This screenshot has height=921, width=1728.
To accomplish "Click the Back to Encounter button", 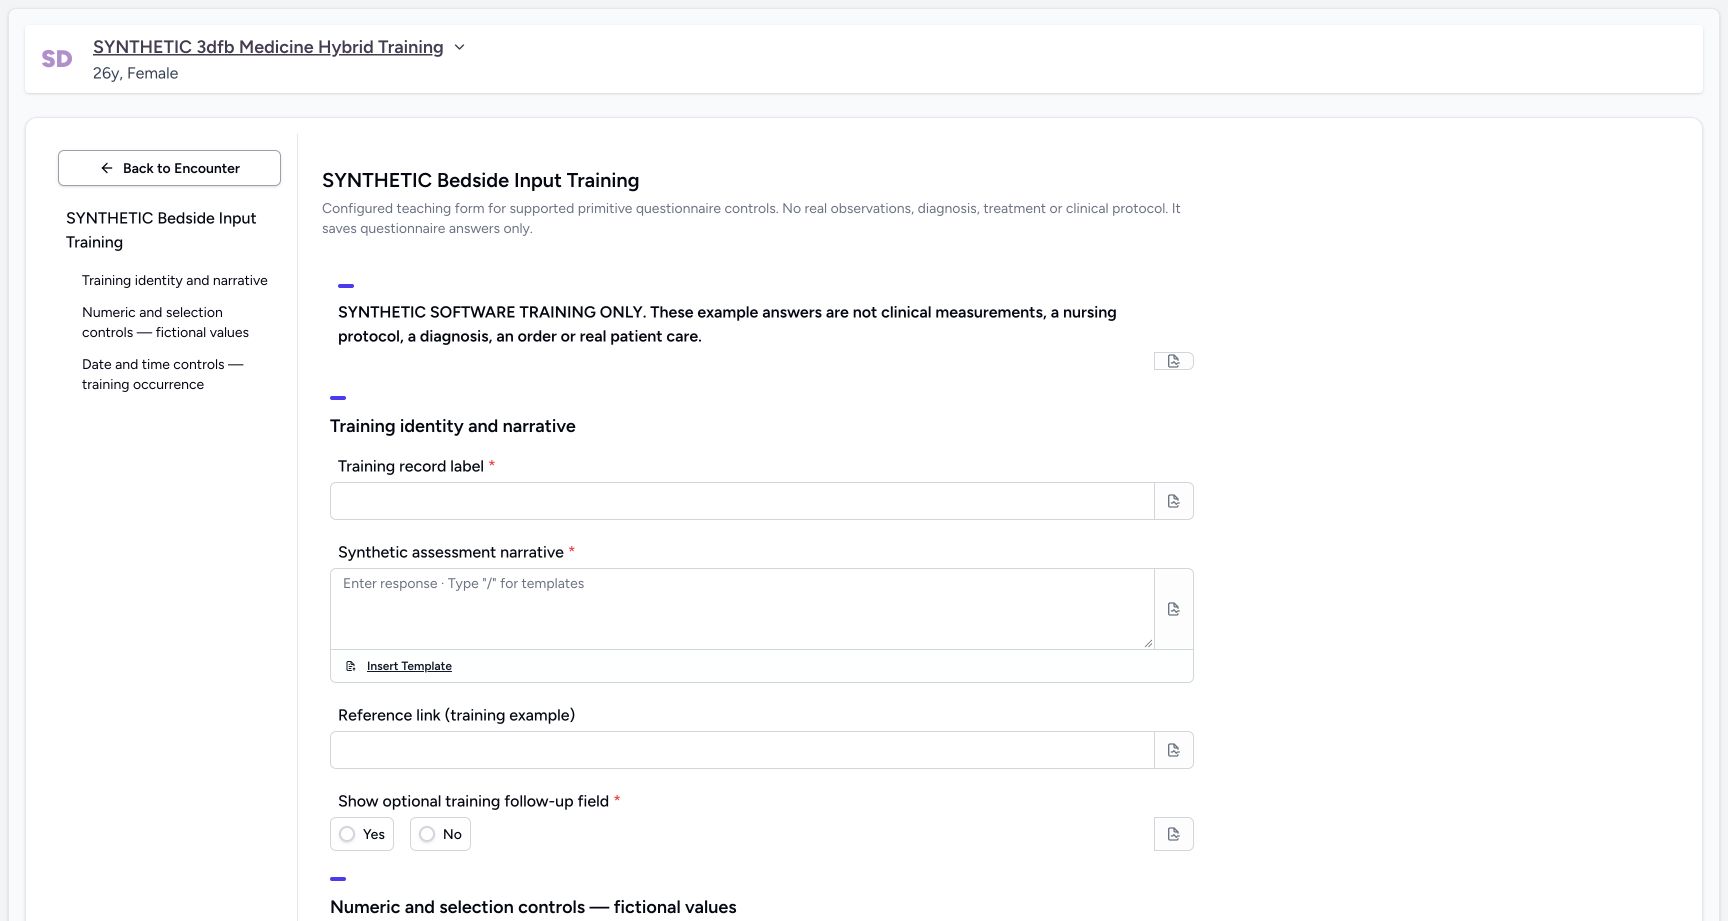I will click(169, 168).
